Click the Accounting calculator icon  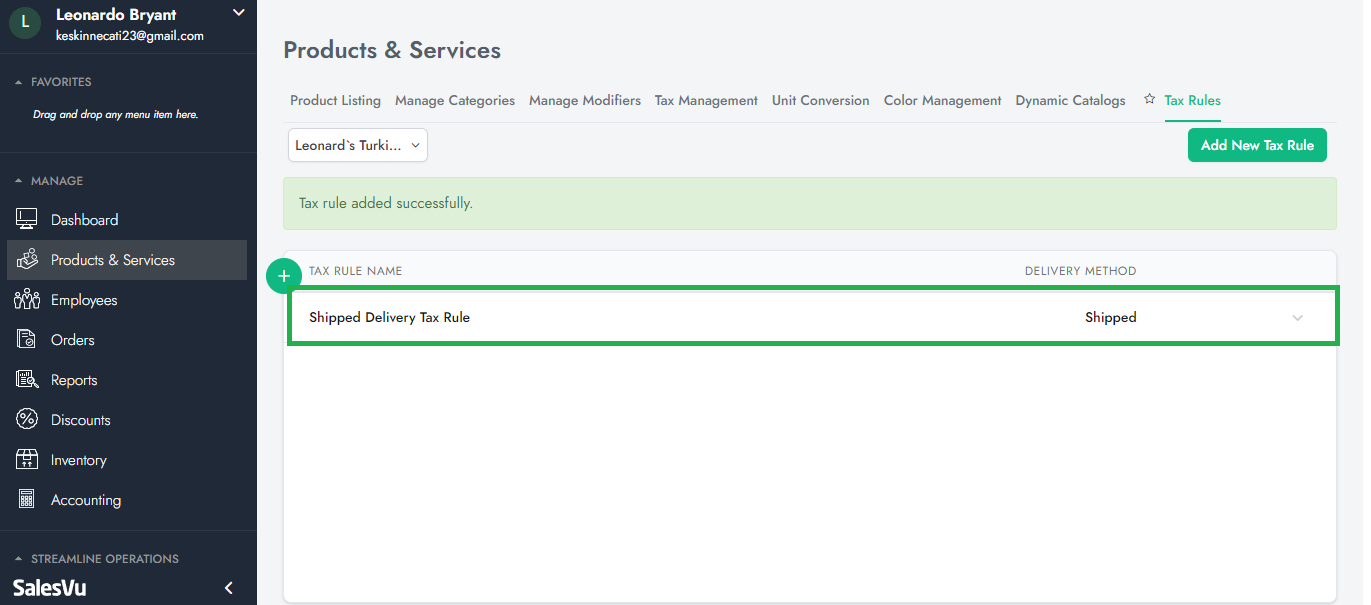(x=27, y=500)
